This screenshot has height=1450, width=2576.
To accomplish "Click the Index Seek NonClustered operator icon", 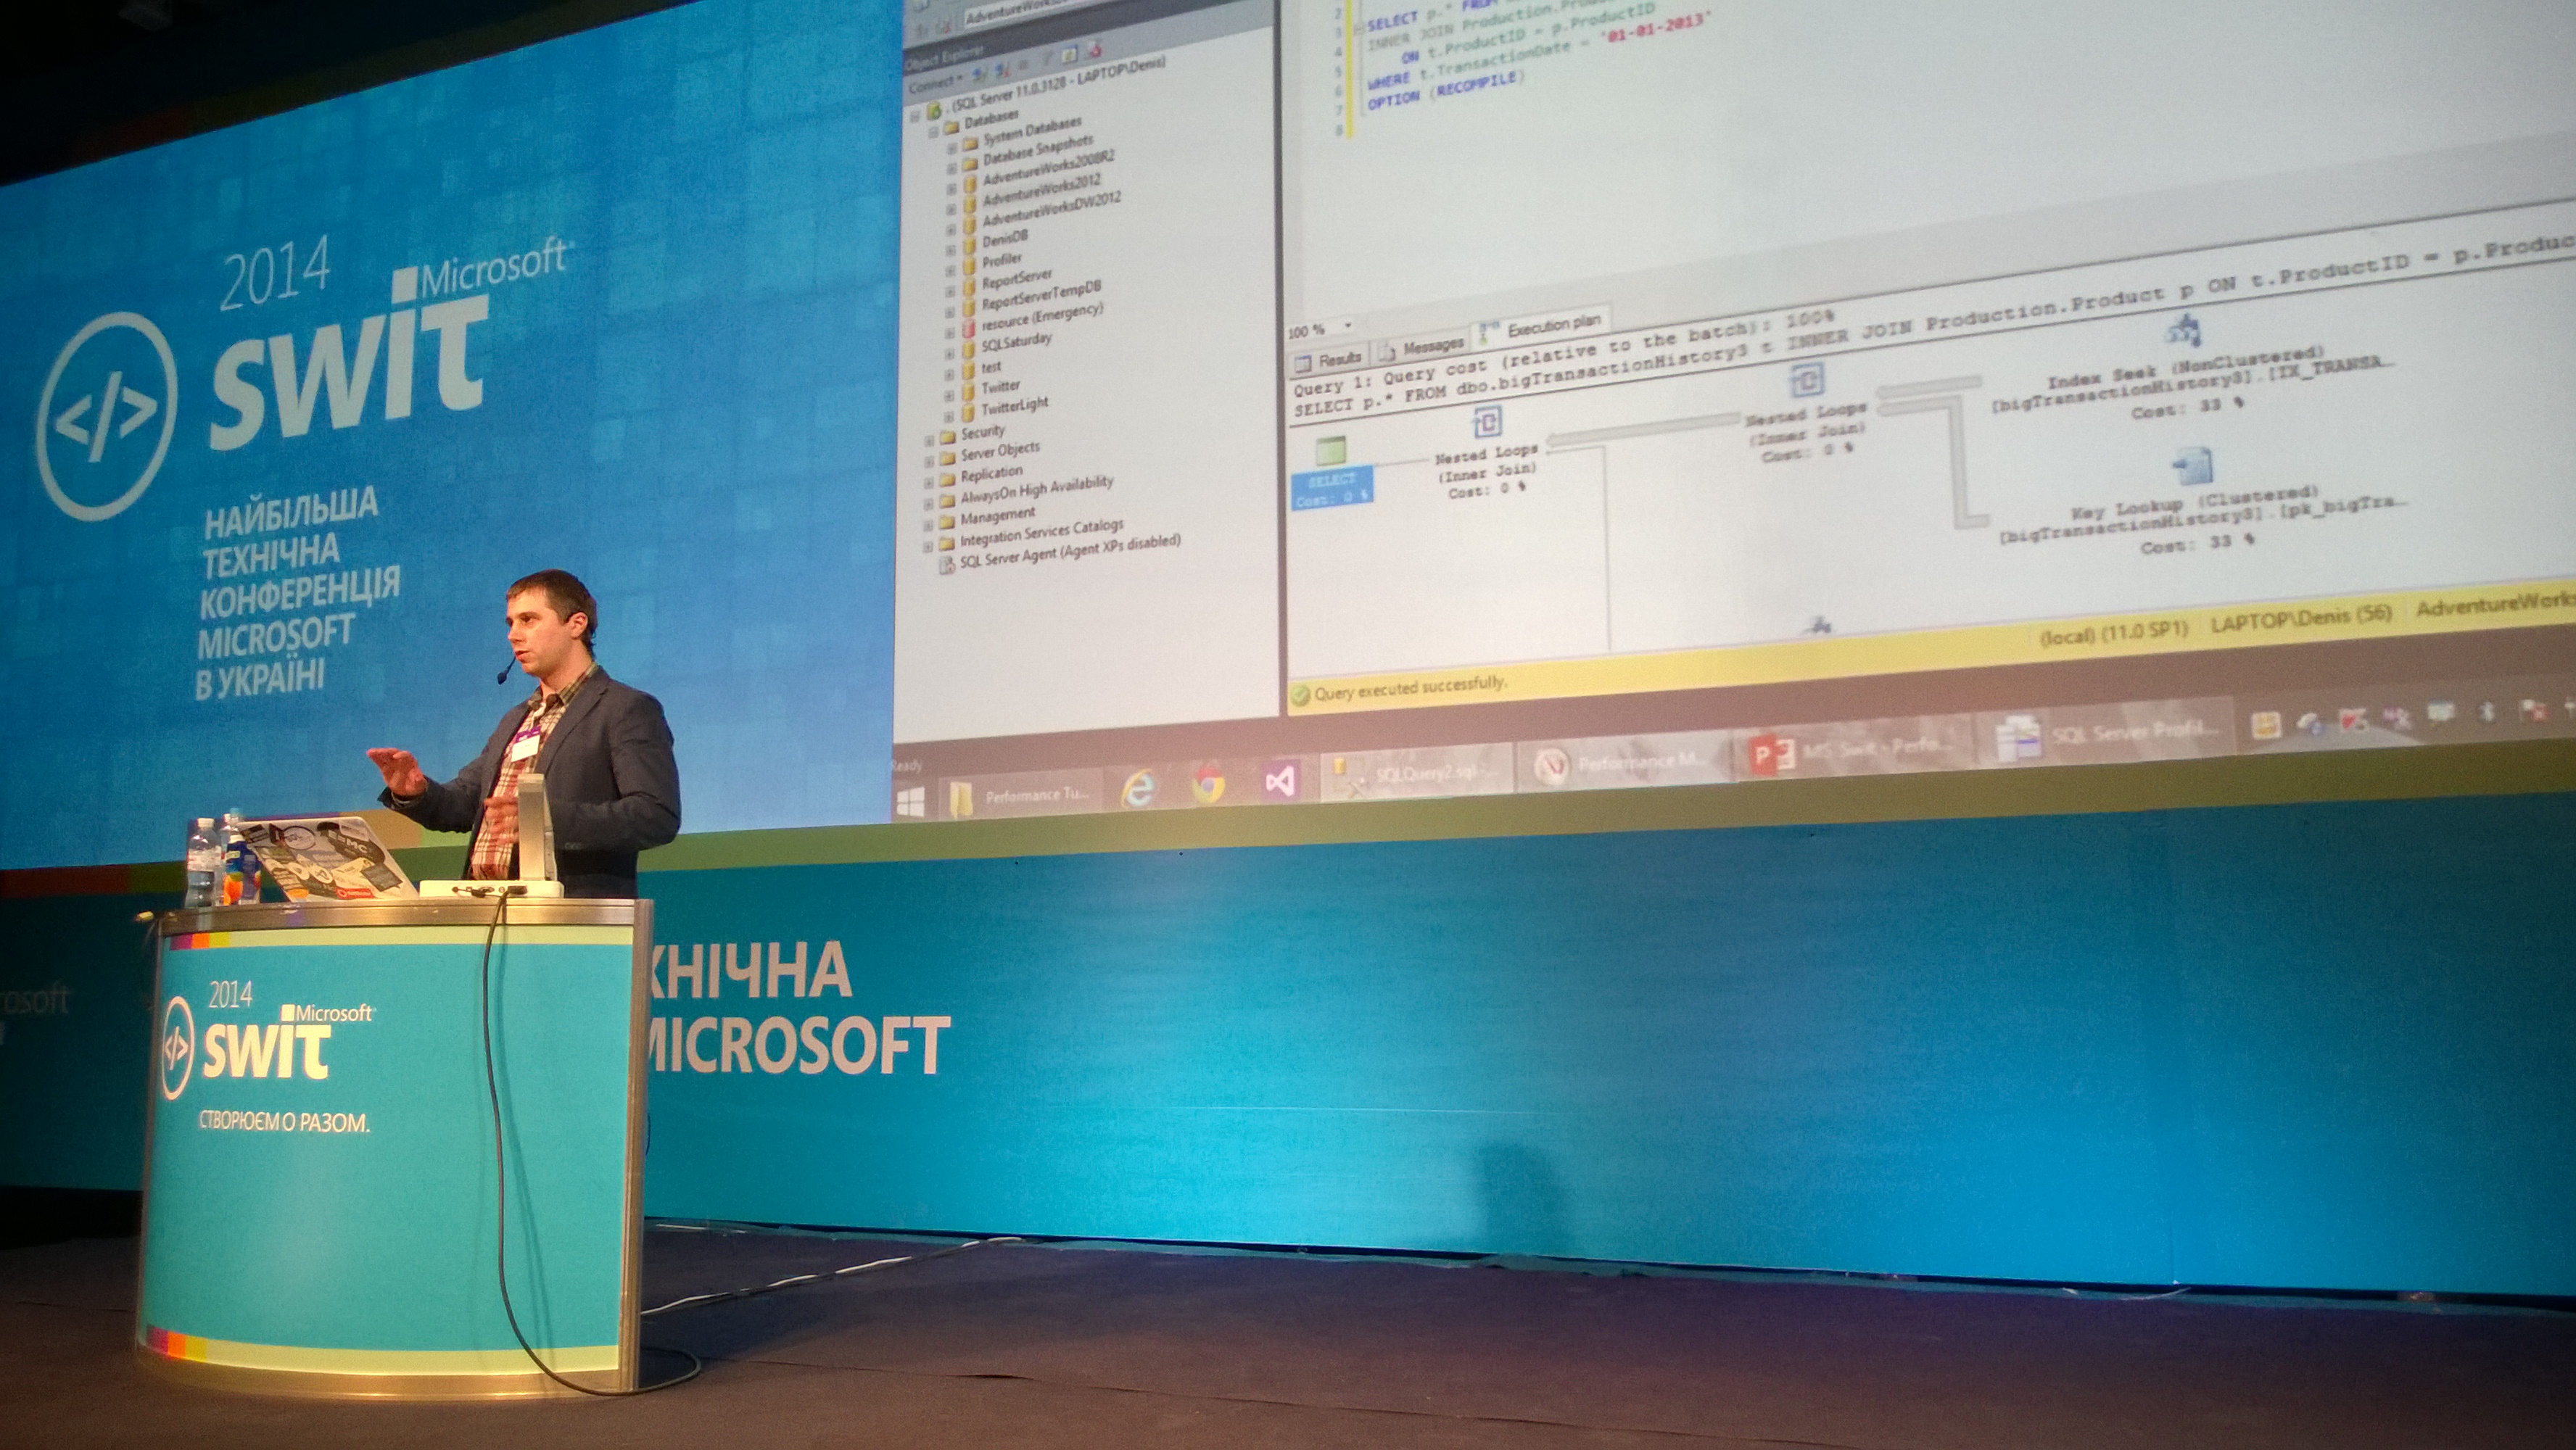I will pos(2185,333).
